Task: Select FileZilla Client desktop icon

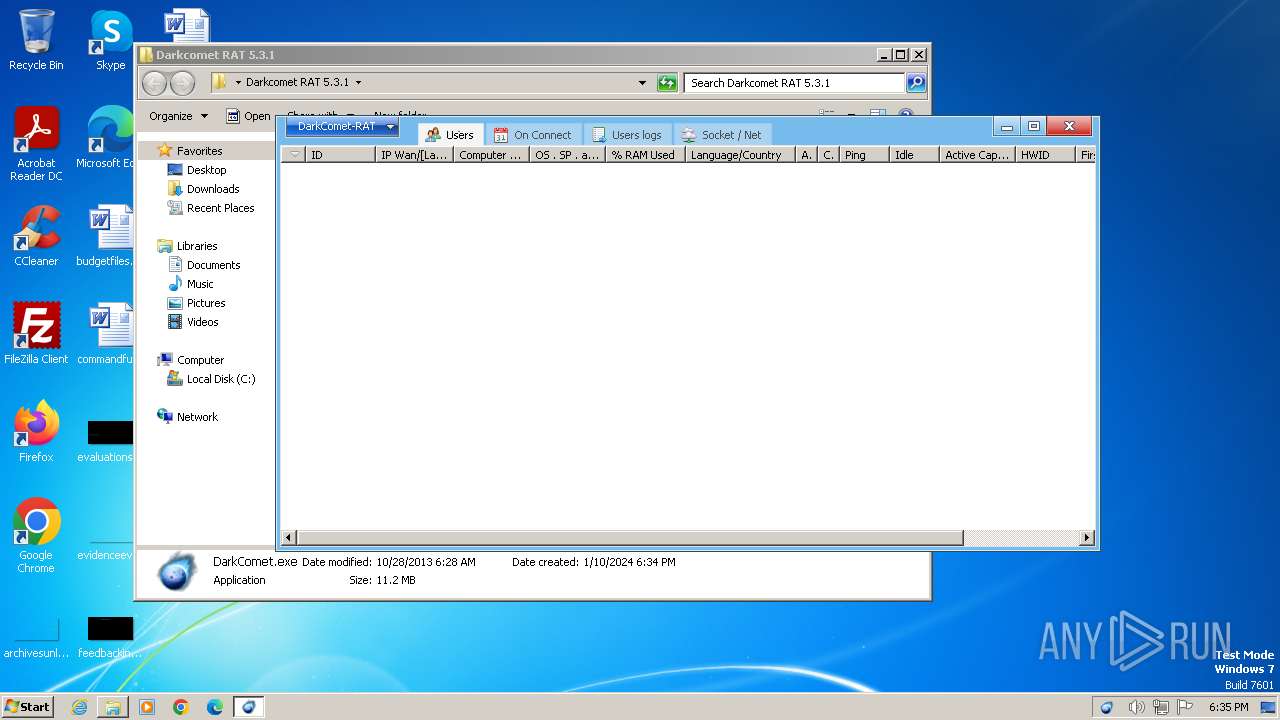Action: click(36, 333)
